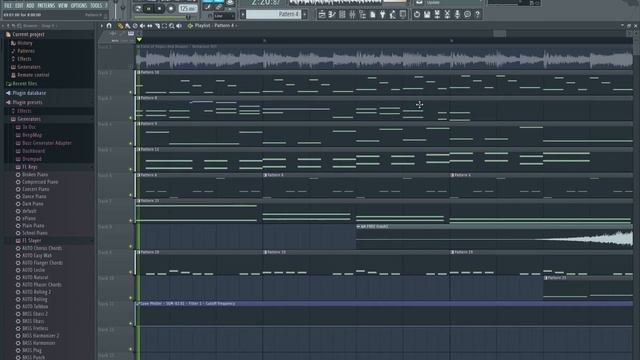The height and width of the screenshot is (360, 640).
Task: Click the help question mark icon
Action: point(478,15)
